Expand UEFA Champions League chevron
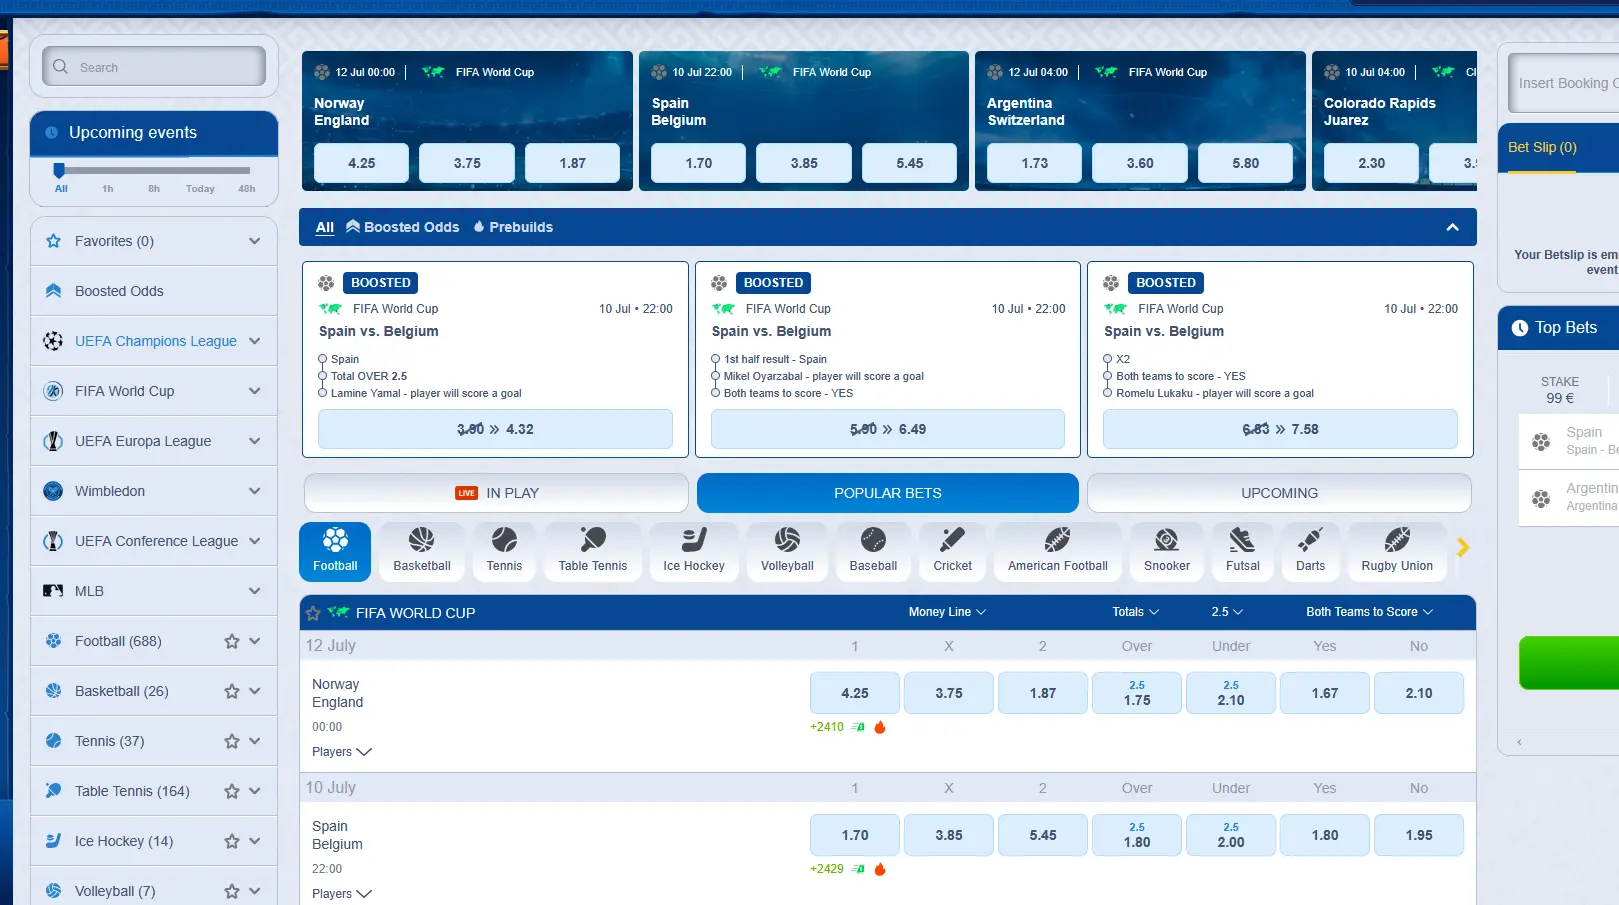Image resolution: width=1619 pixels, height=905 pixels. pos(255,341)
